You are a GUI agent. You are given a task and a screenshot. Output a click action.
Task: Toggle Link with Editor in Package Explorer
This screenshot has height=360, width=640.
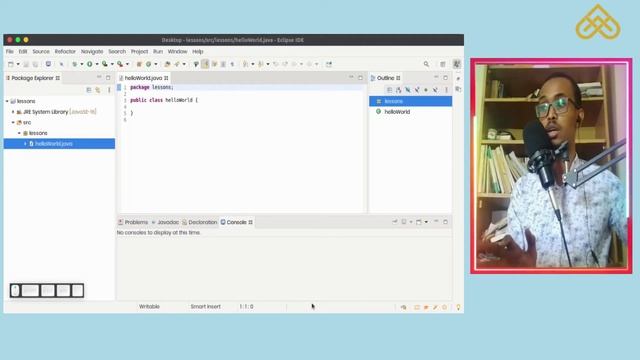[x=98, y=90]
